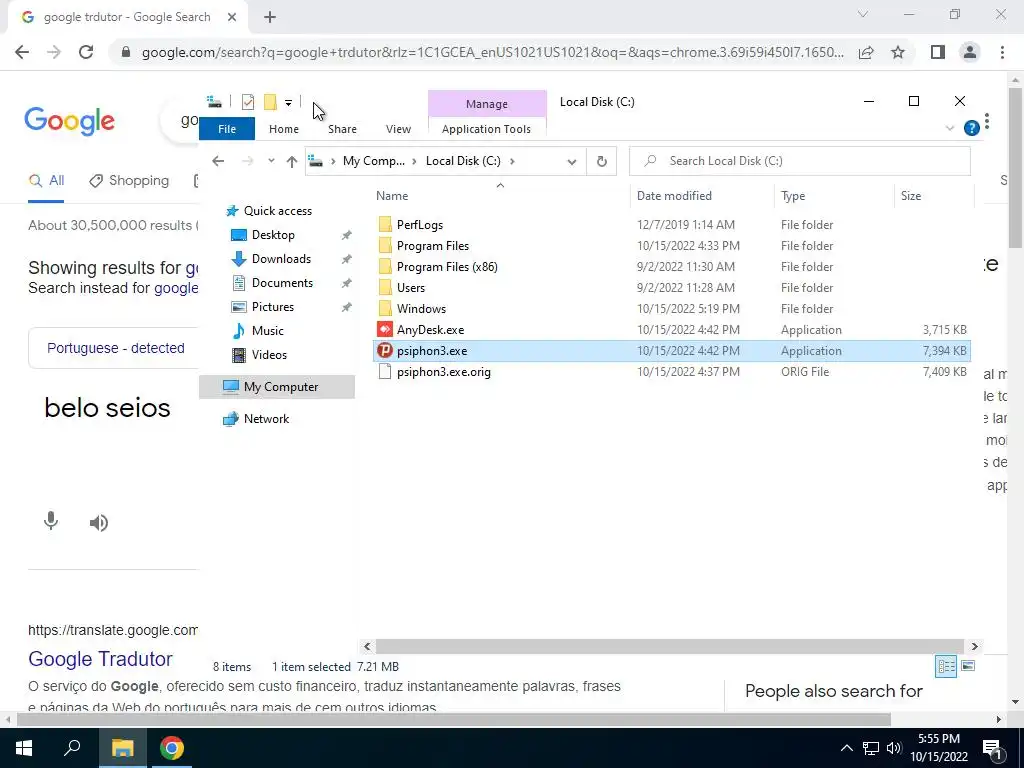Open Chrome profile avatar menu
Viewport: 1024px width, 768px height.
970,52
